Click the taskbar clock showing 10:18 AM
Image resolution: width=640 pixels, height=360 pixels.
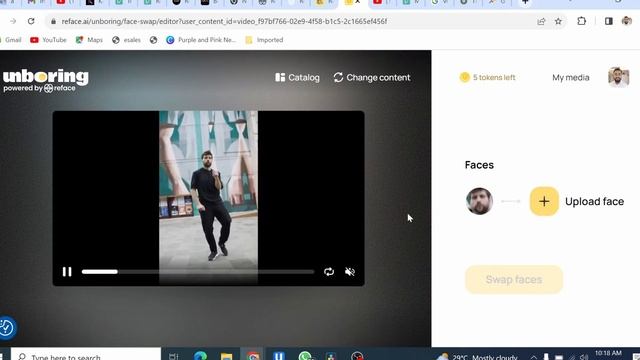click(608, 354)
